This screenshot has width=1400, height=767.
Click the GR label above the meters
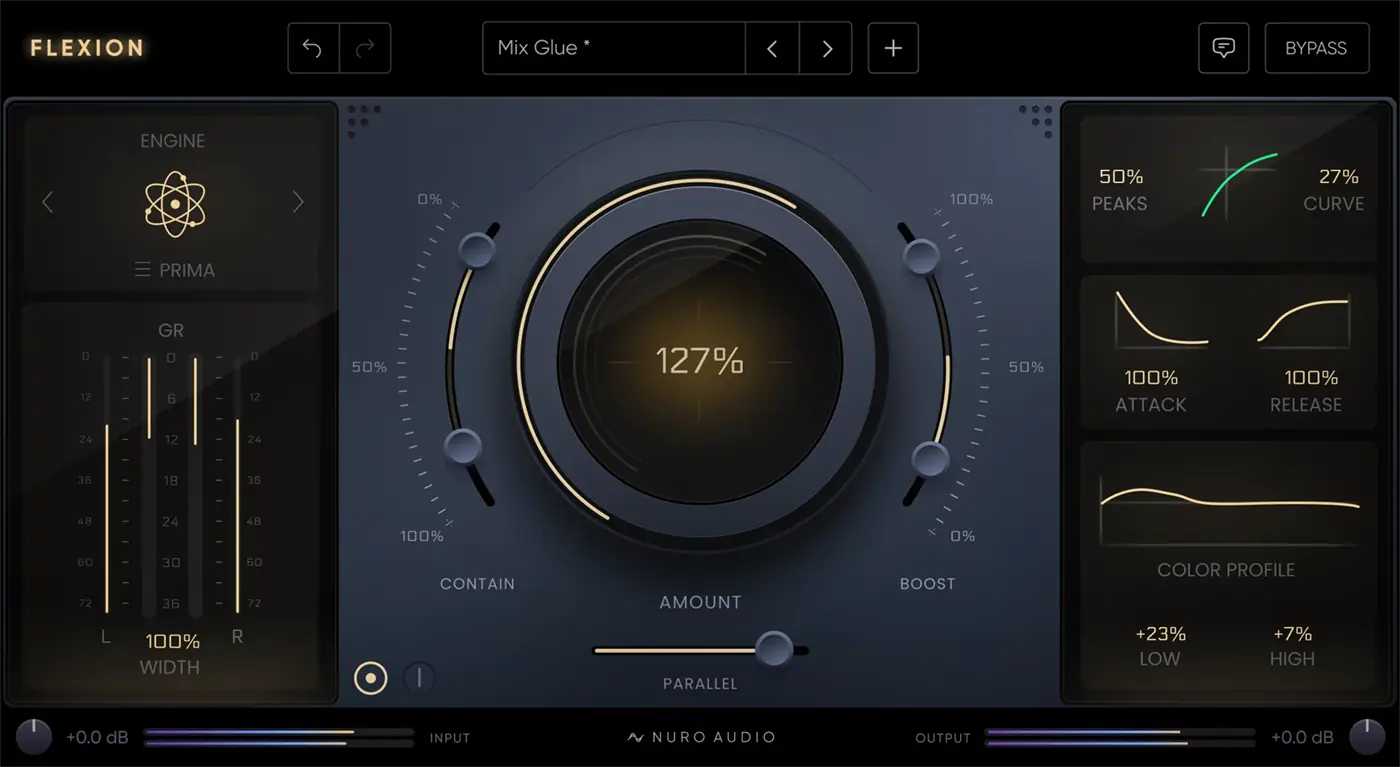[x=171, y=331]
